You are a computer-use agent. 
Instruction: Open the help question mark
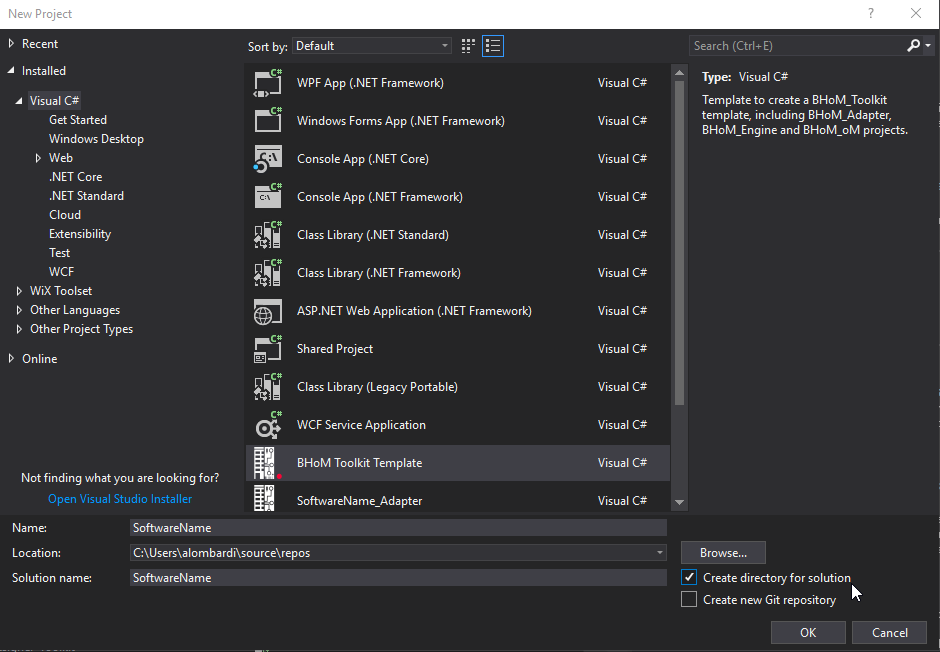870,13
